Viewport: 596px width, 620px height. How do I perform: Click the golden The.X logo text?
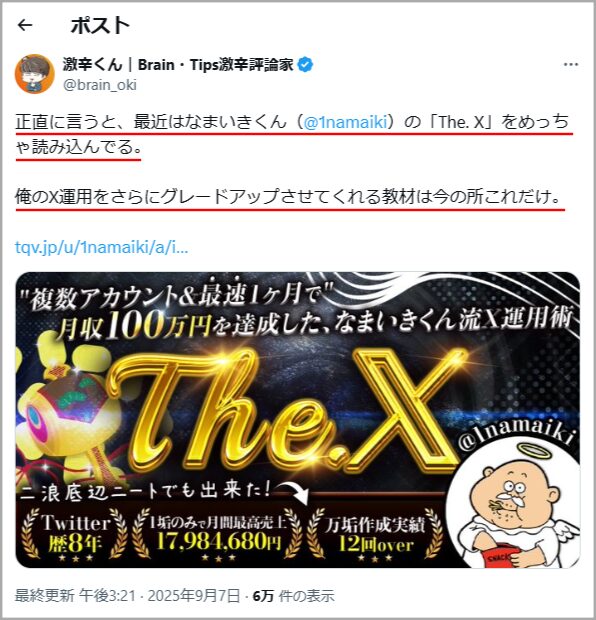point(285,409)
